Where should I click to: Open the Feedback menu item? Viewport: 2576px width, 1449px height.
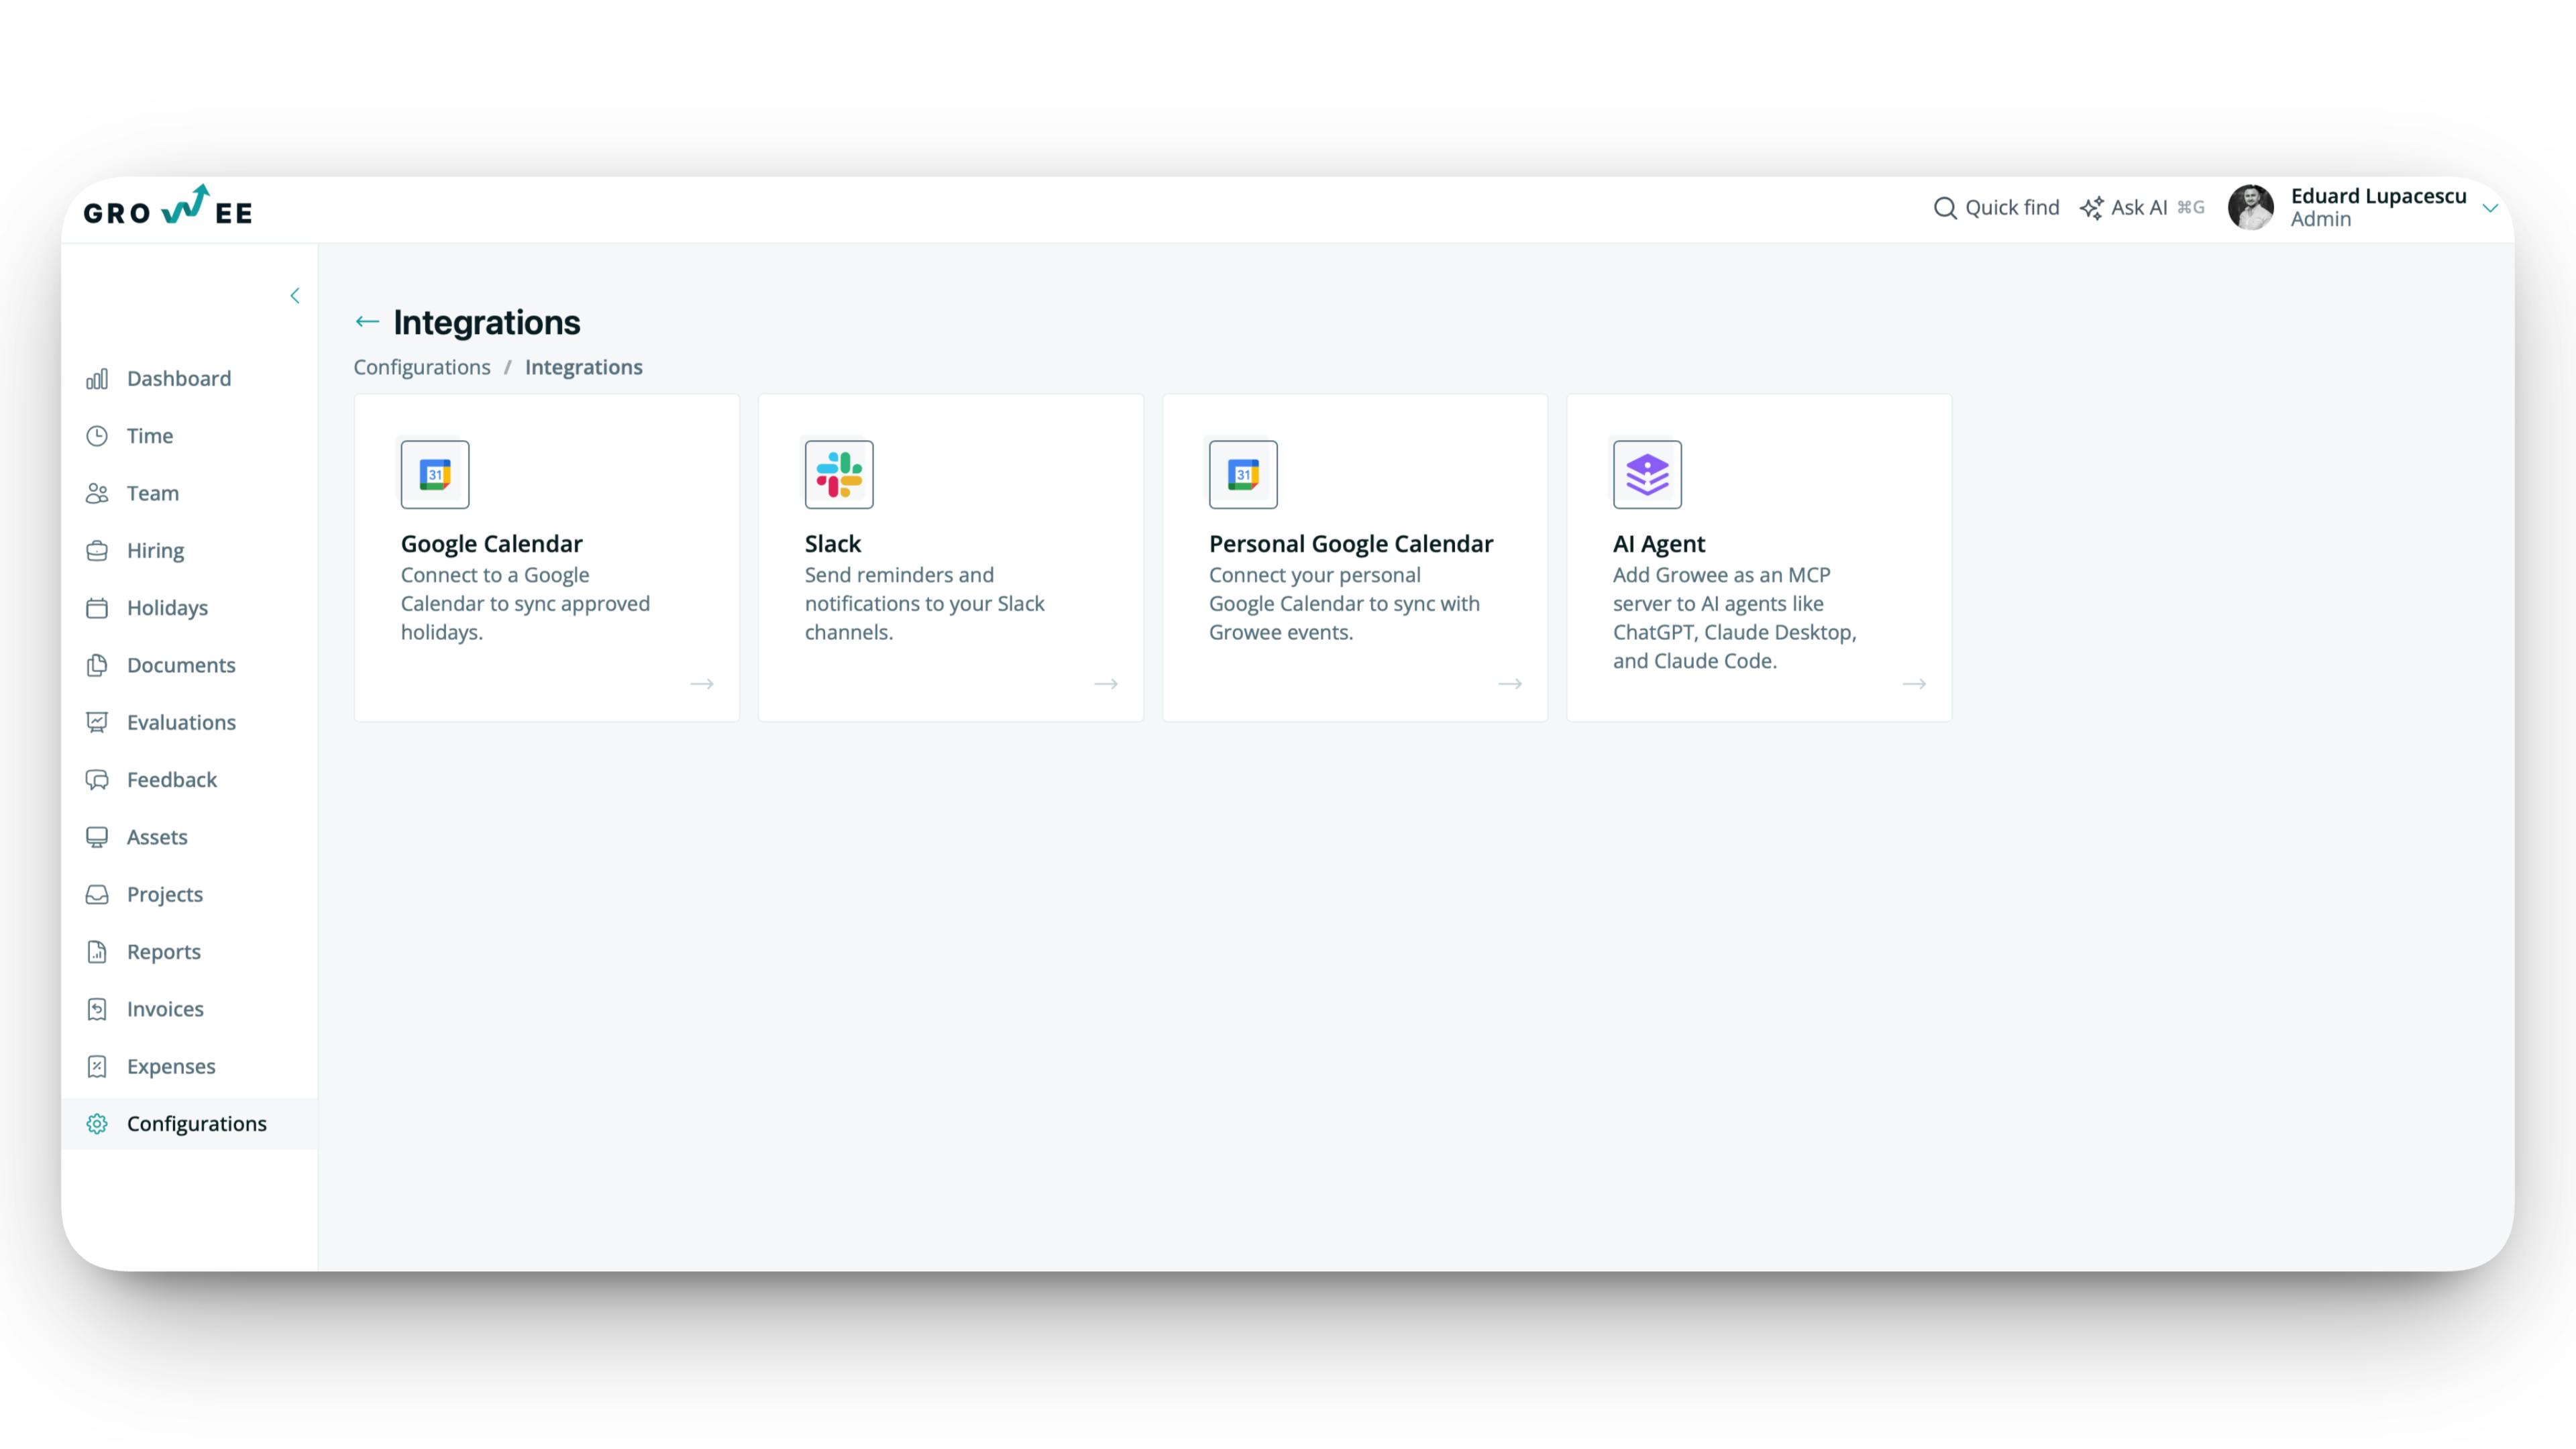(x=189, y=780)
